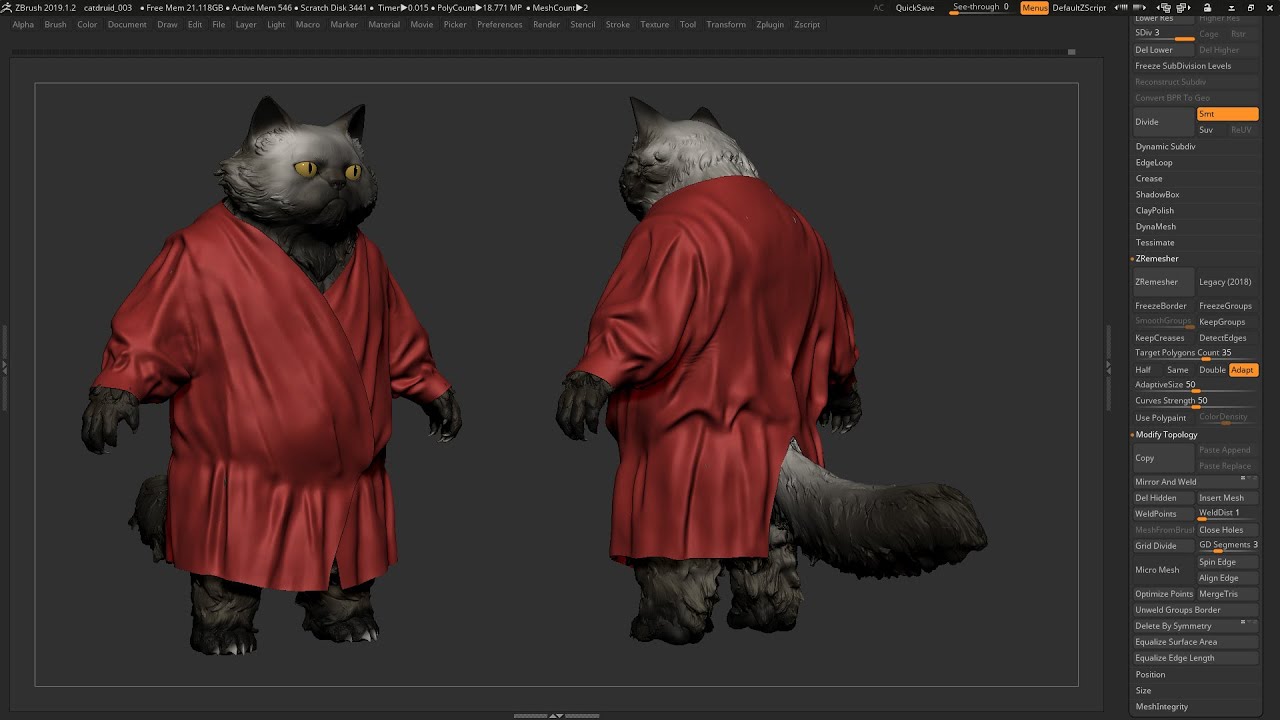
Task: Open the Brush menu
Action: click(x=56, y=24)
